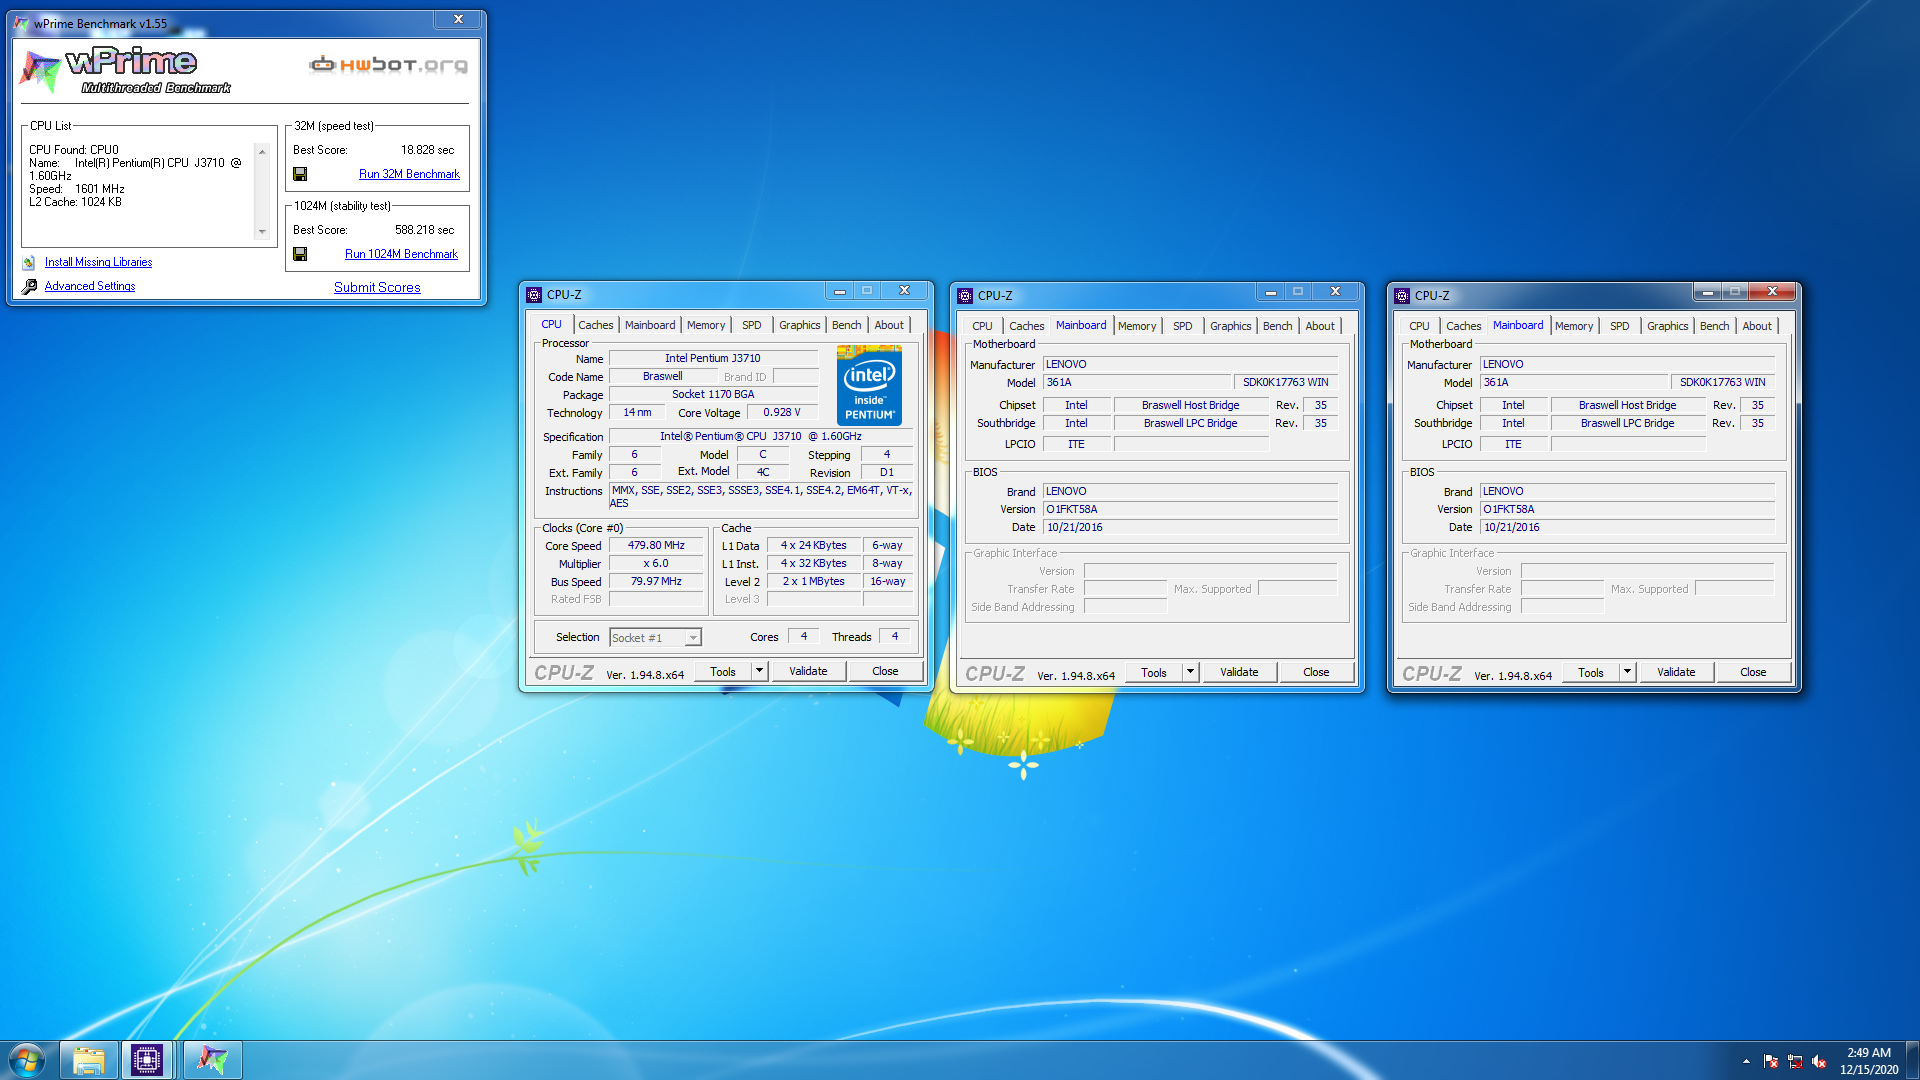Click wPrime window title icon
The width and height of the screenshot is (1920, 1080).
coord(21,23)
